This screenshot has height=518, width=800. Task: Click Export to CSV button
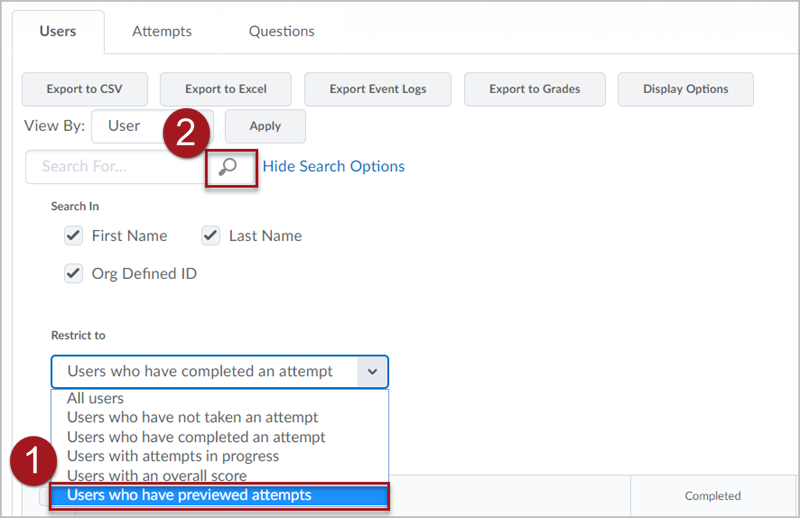coord(85,89)
